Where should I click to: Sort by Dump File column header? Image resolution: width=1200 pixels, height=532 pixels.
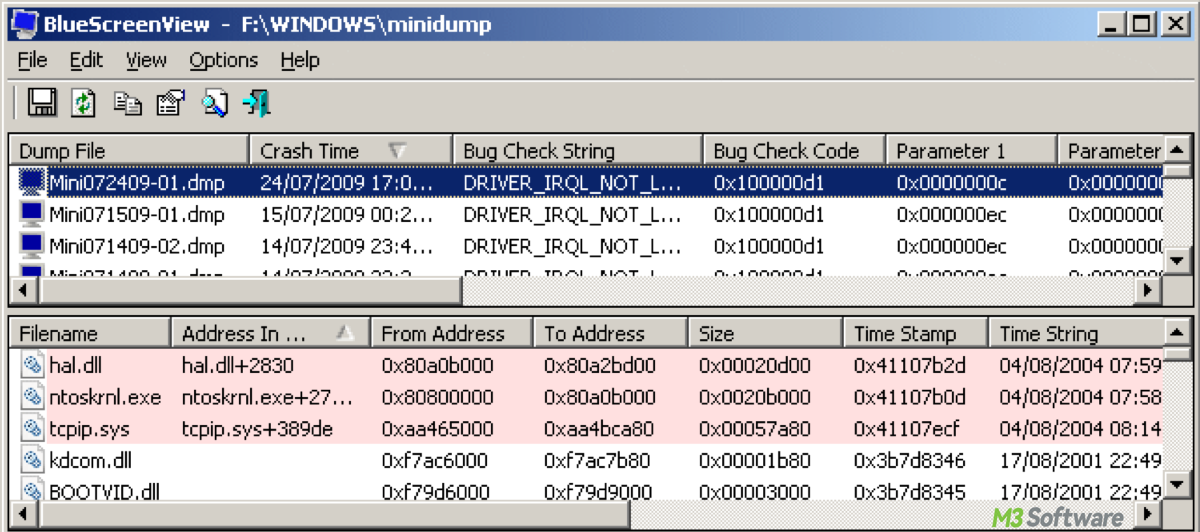coord(129,151)
